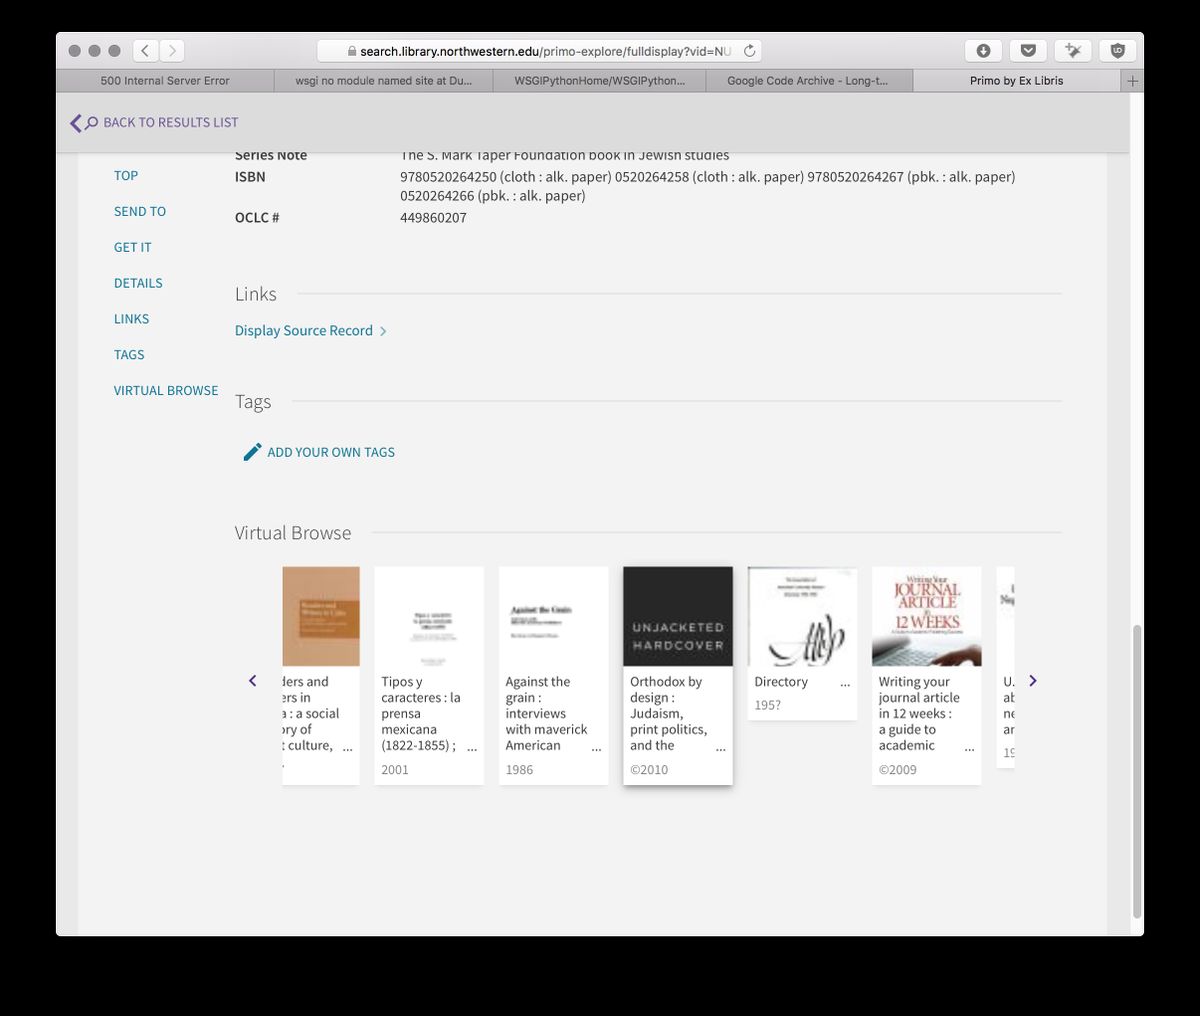Viewport: 1200px width, 1016px height.
Task: Open the Journal Article in 12 Weeks cover
Action: [x=927, y=616]
